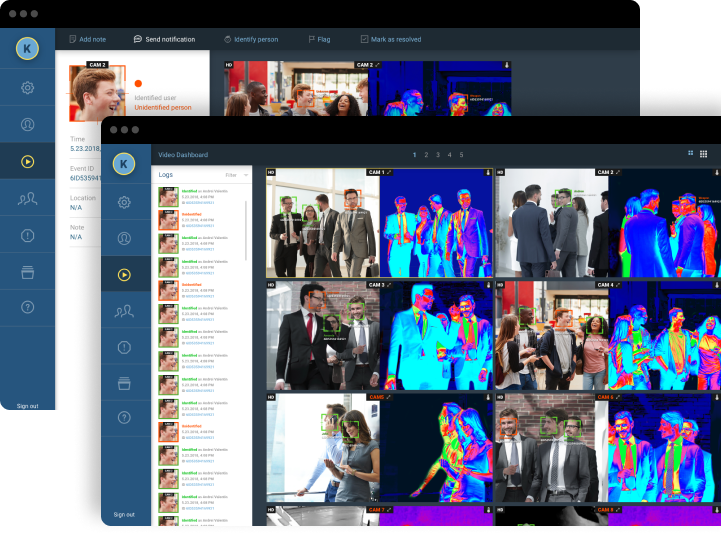Click Sign out in front window
721x536 pixels.
tap(124, 514)
